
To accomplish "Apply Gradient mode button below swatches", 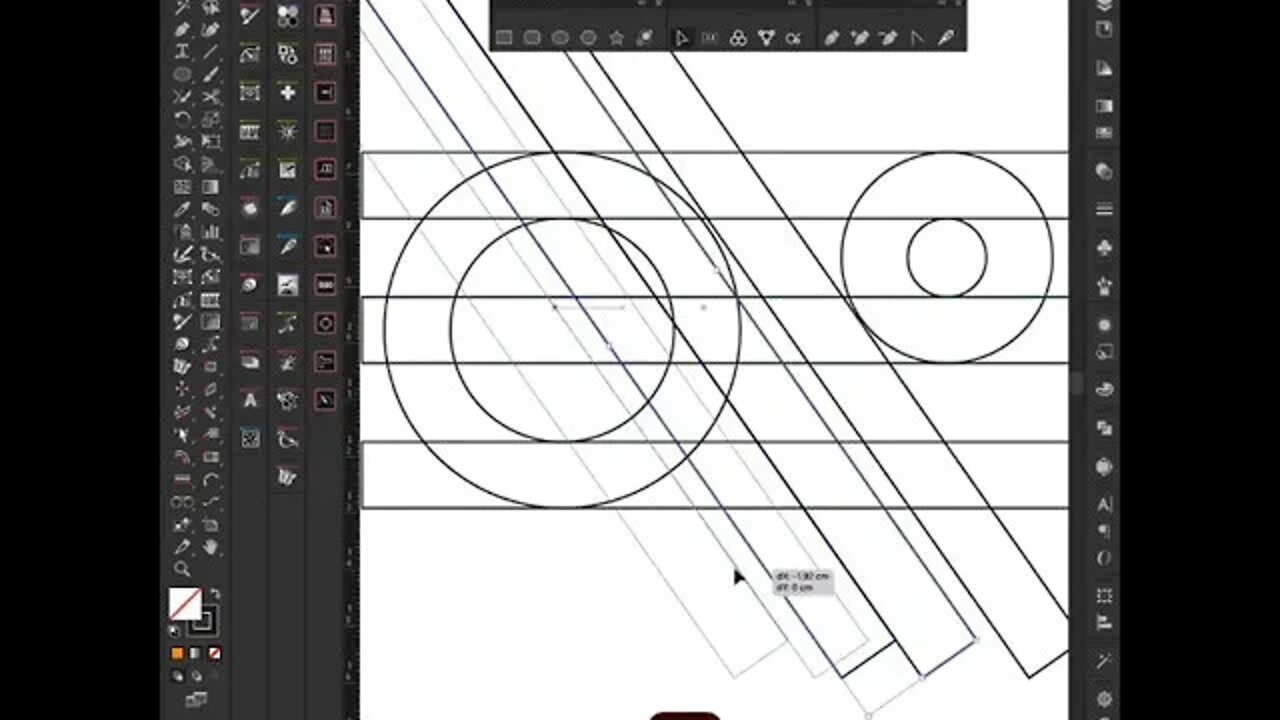I will tap(195, 653).
